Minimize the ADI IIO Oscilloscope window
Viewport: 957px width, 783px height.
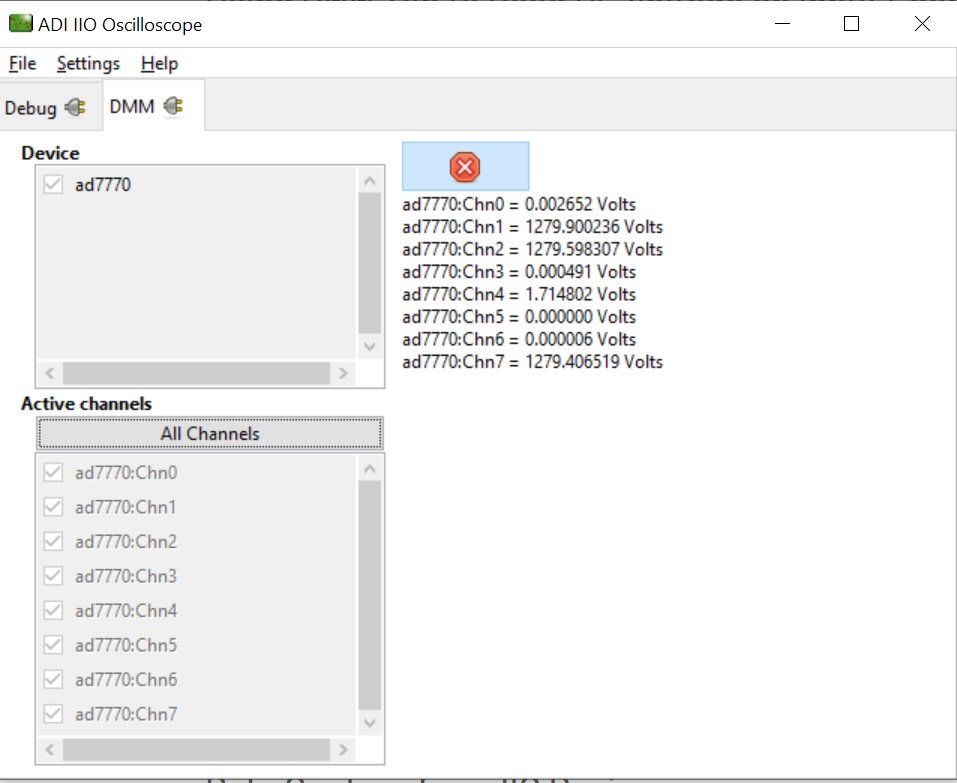click(x=782, y=24)
